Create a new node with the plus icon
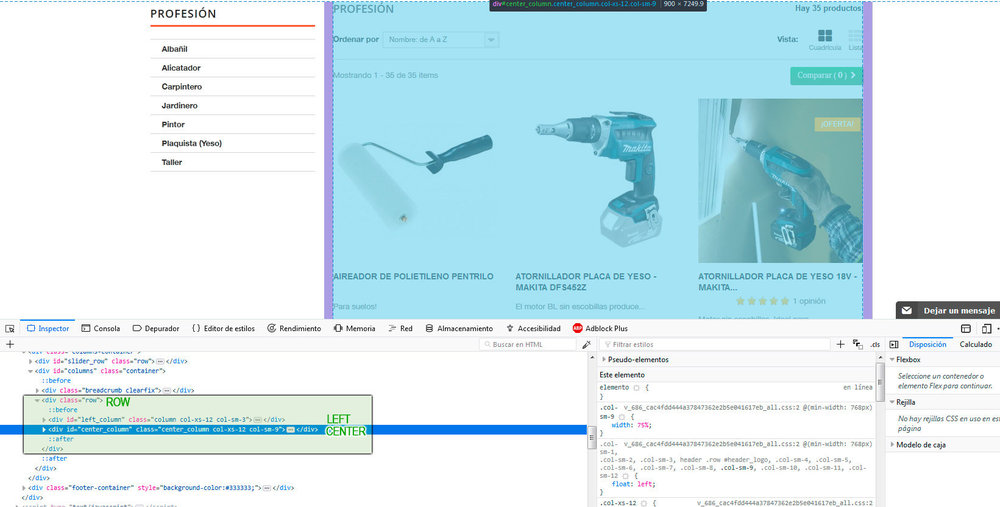 click(x=10, y=344)
